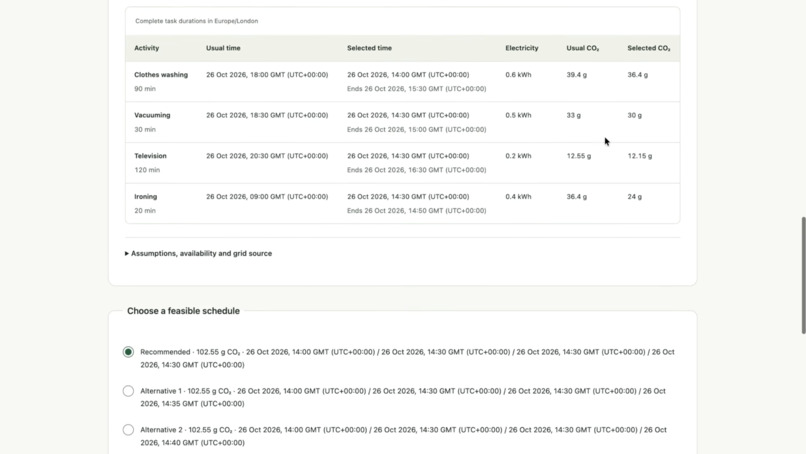Click the Choose a feasible schedule heading
The image size is (806, 454).
pos(184,311)
